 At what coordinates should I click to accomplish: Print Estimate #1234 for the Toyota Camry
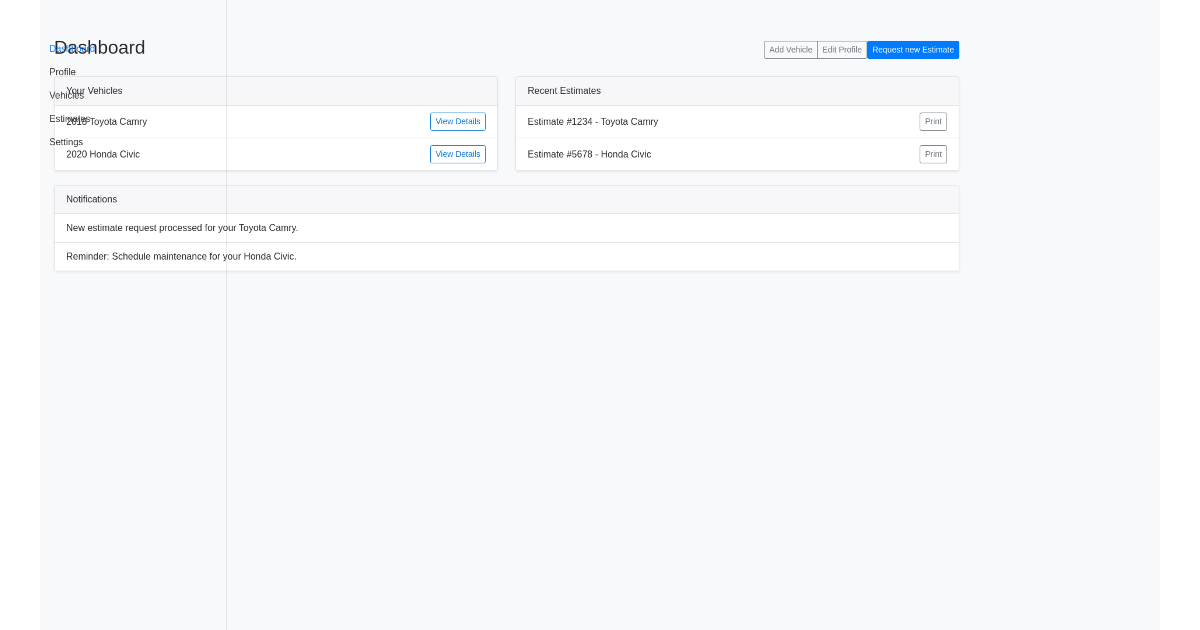tap(933, 121)
